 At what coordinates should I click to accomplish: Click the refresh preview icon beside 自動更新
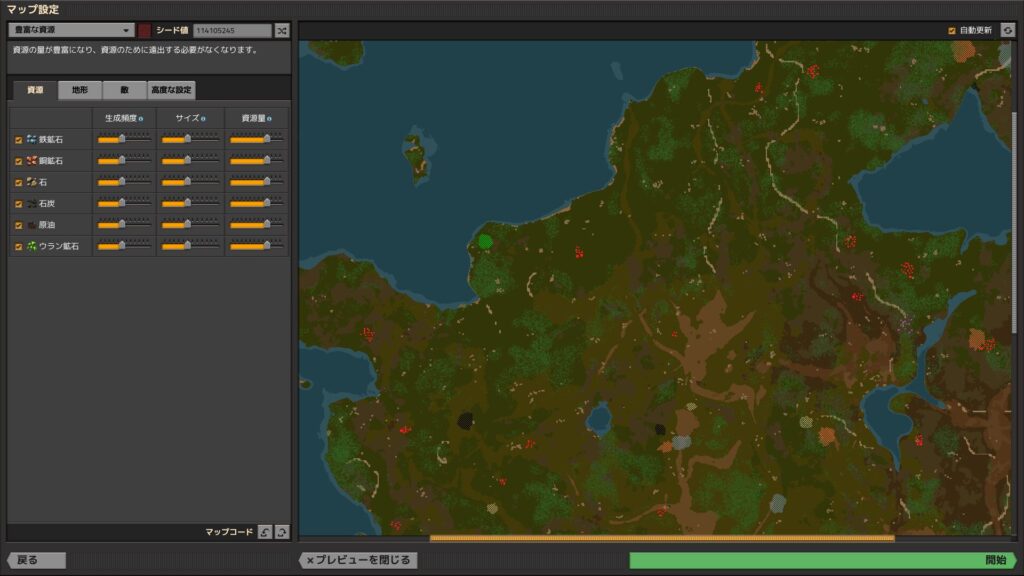point(1008,31)
